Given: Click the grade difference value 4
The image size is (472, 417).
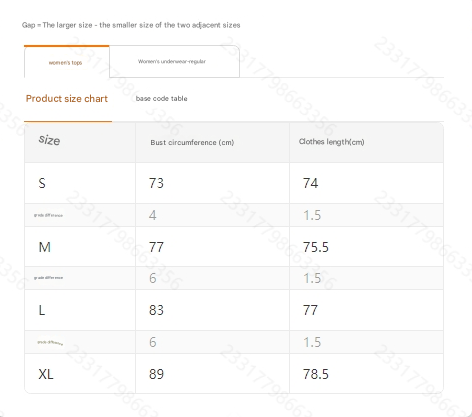Looking at the screenshot, I should coord(153,215).
